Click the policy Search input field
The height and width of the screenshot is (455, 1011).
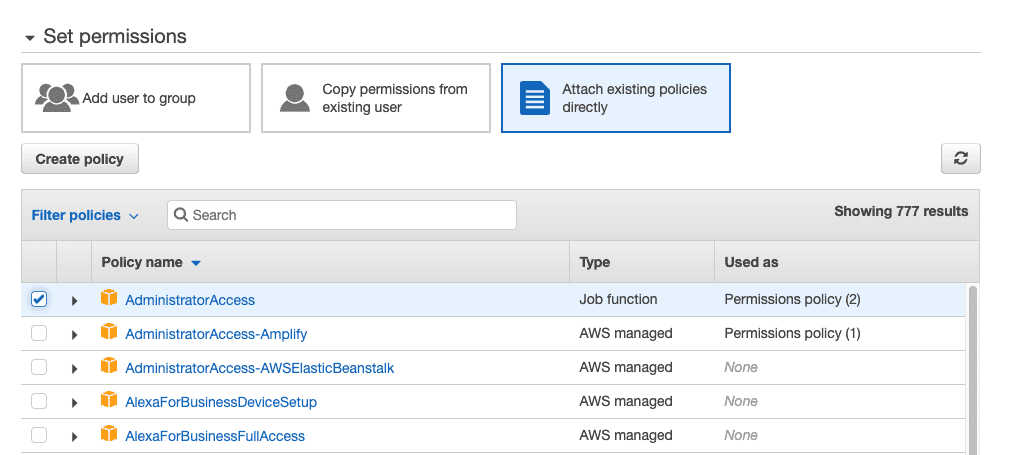tap(342, 215)
